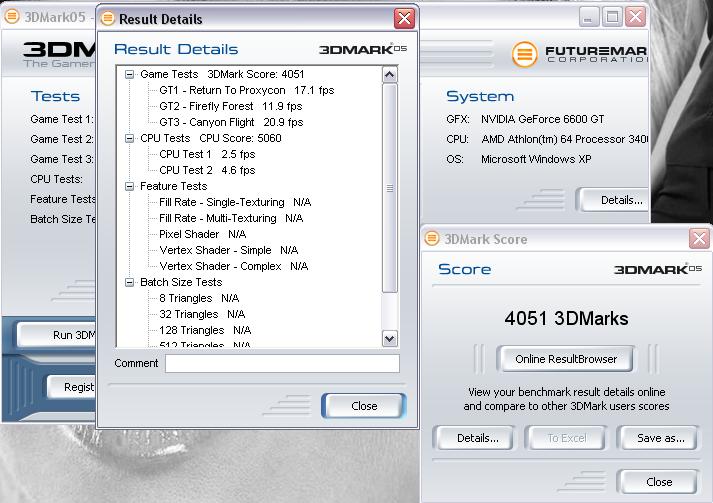The width and height of the screenshot is (713, 503).
Task: Click the Run 3DMark button
Action: point(57,335)
